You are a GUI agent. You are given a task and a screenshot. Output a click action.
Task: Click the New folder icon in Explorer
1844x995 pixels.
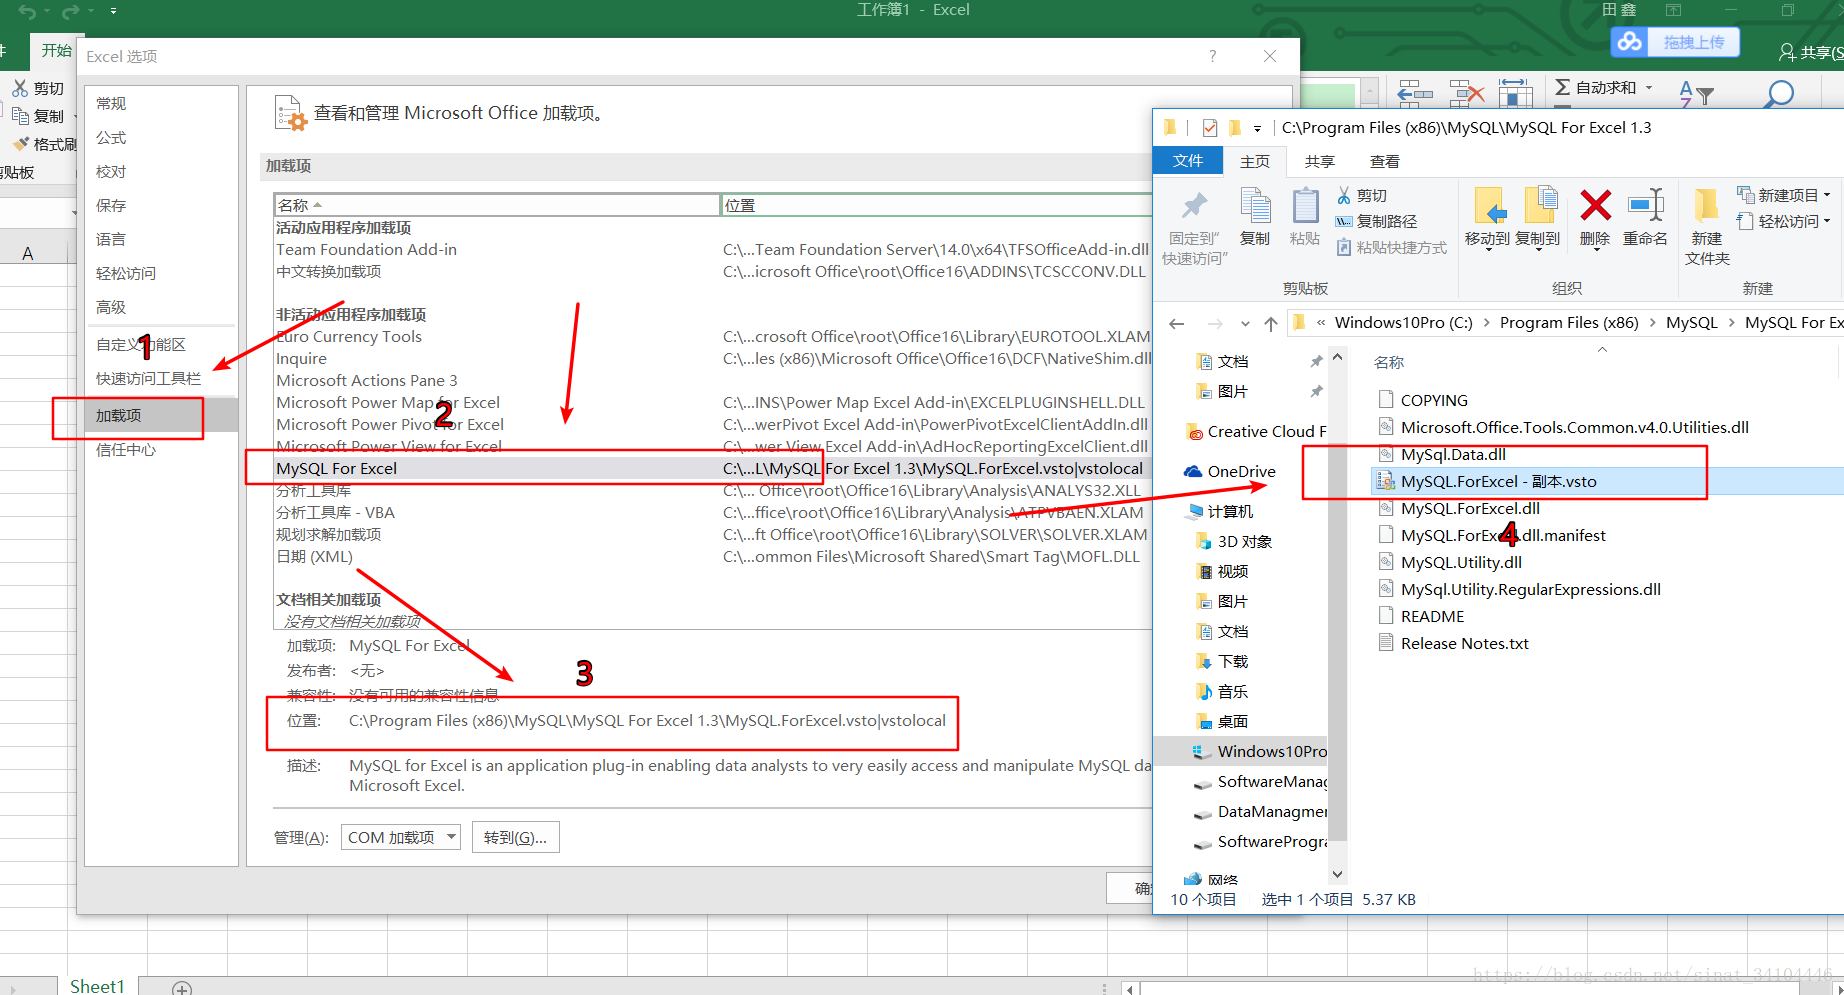pyautogui.click(x=1706, y=205)
